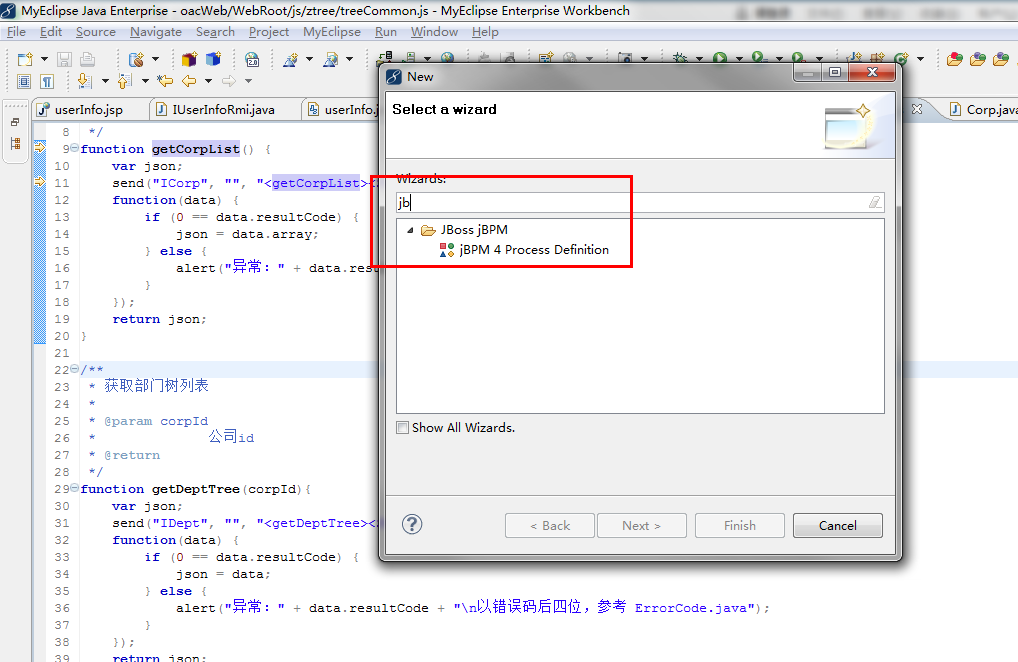Switch to the IUserInfoRmi.java editor tab

pyautogui.click(x=223, y=110)
